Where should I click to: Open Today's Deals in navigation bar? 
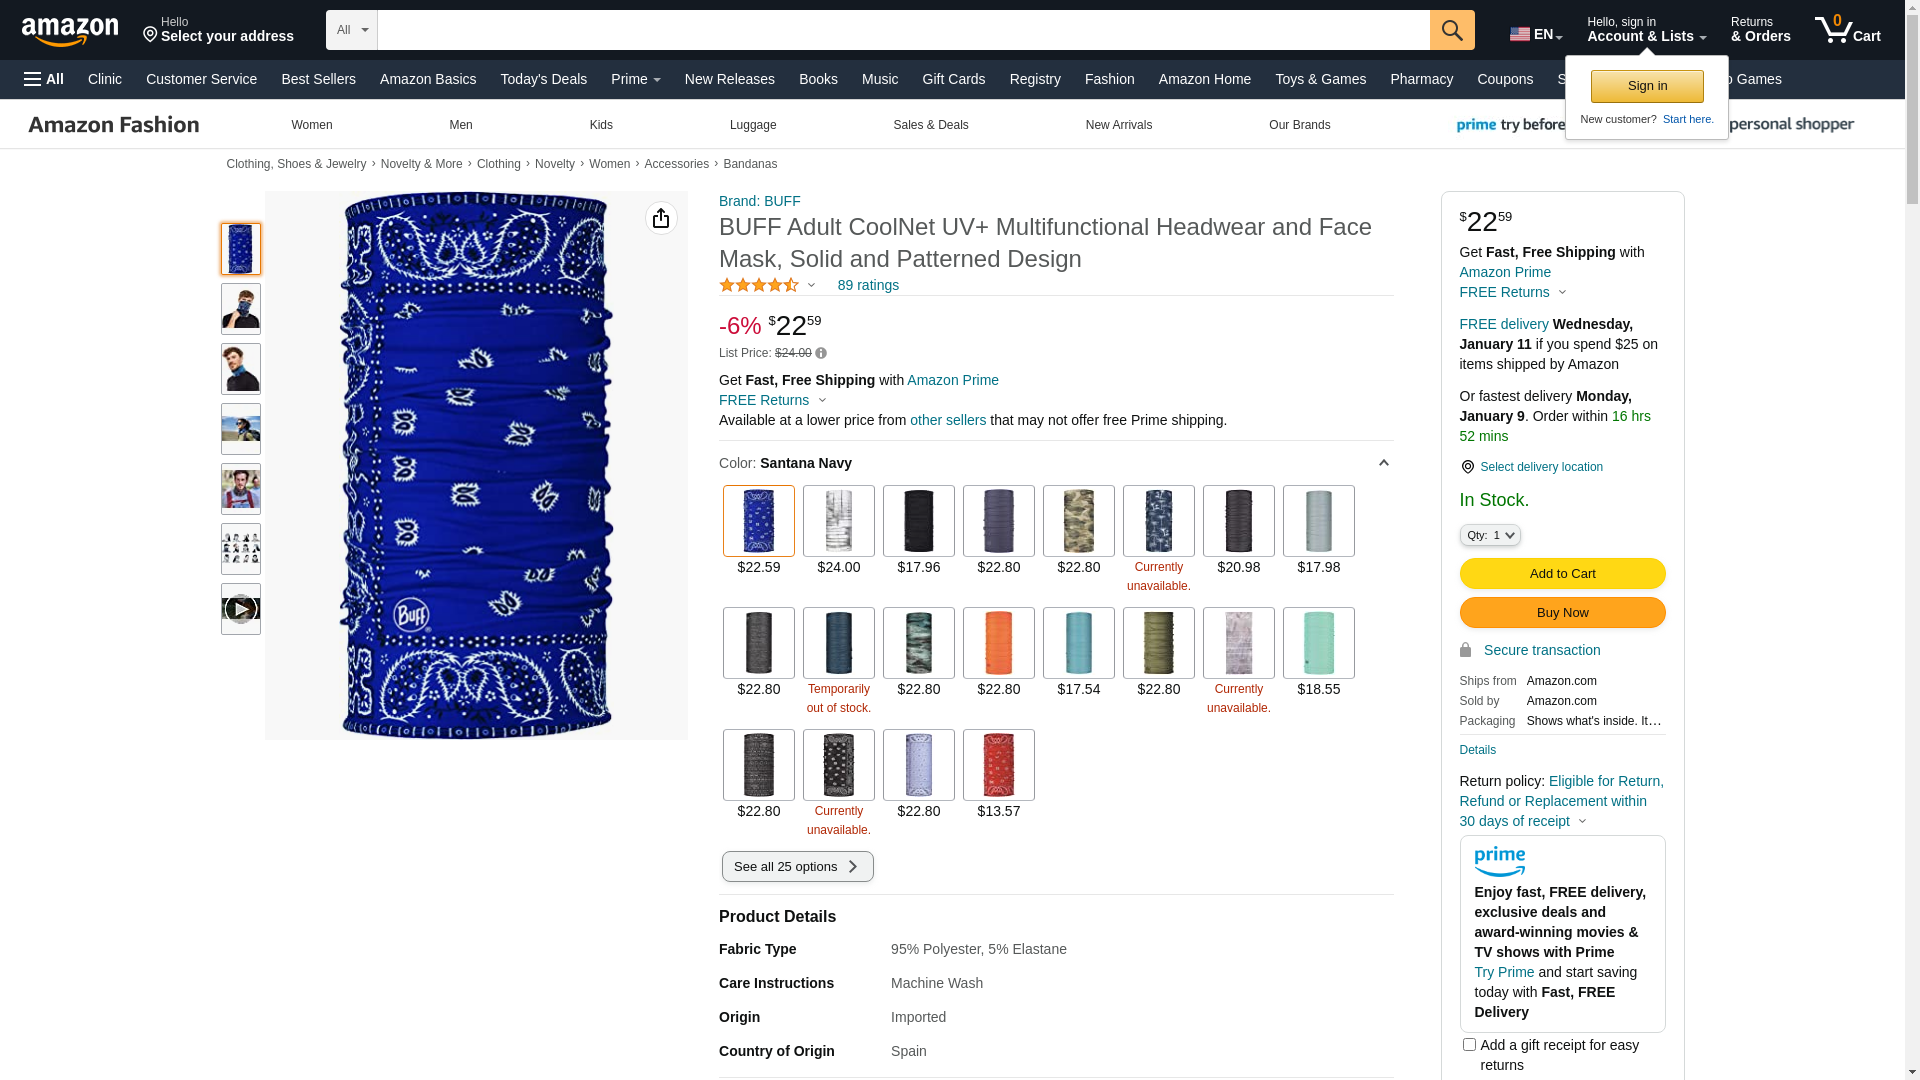tap(543, 79)
